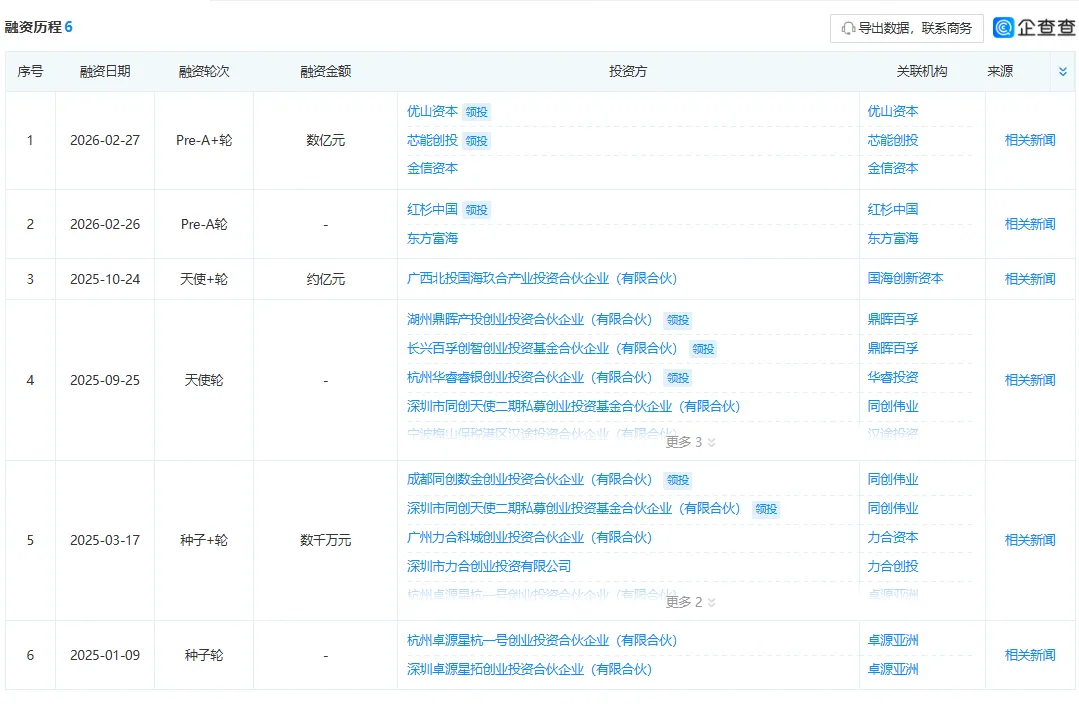Open 同创伟业 in the 天使轮 row

pos(893,407)
